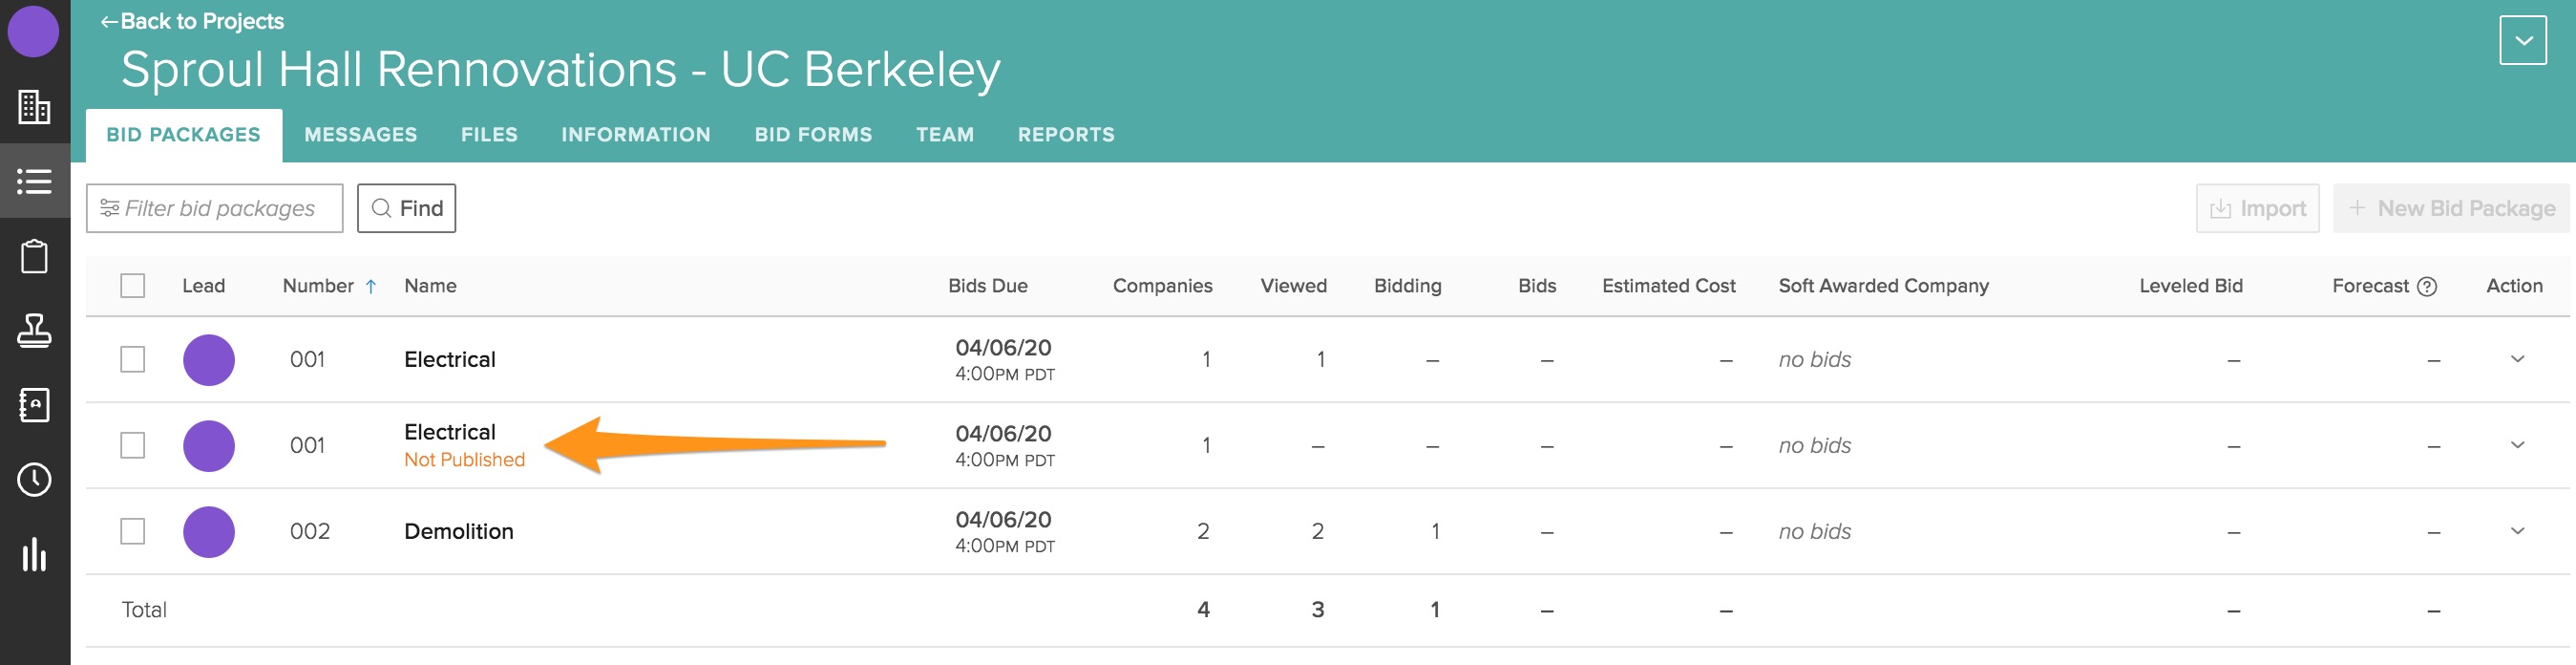Open the address book sidebar icon

(34, 405)
